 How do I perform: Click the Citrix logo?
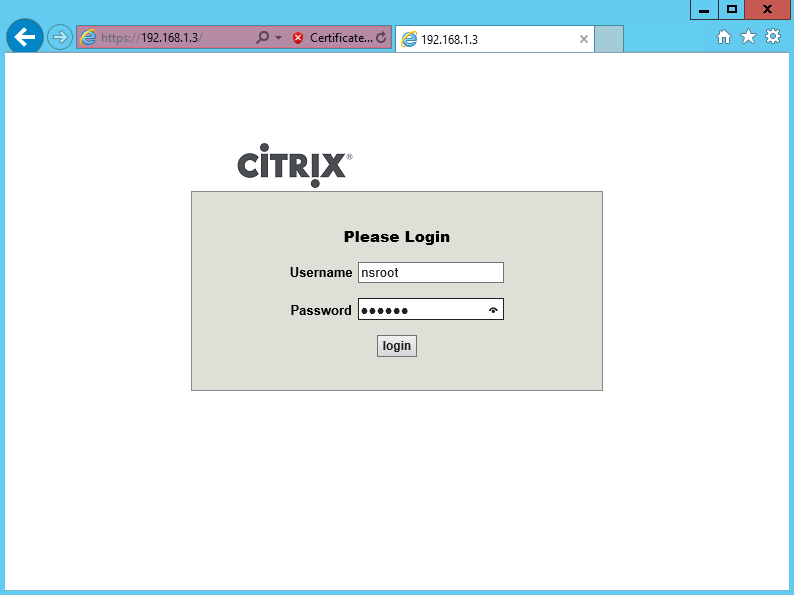click(x=295, y=166)
